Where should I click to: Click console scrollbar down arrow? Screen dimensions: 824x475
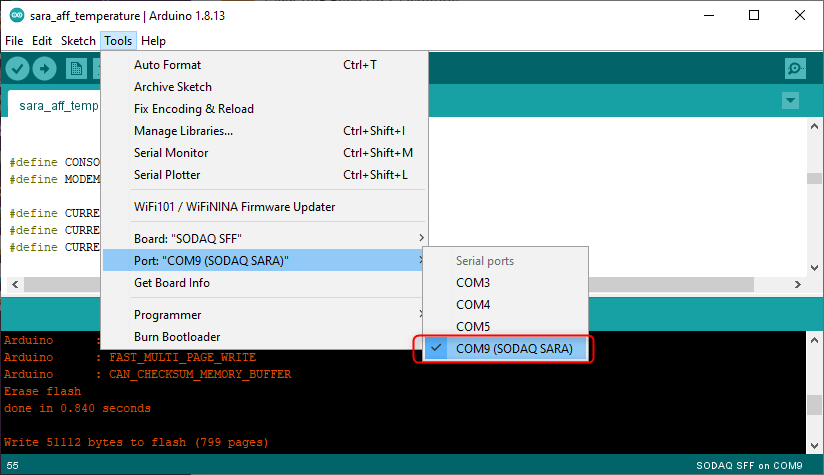coord(814,446)
